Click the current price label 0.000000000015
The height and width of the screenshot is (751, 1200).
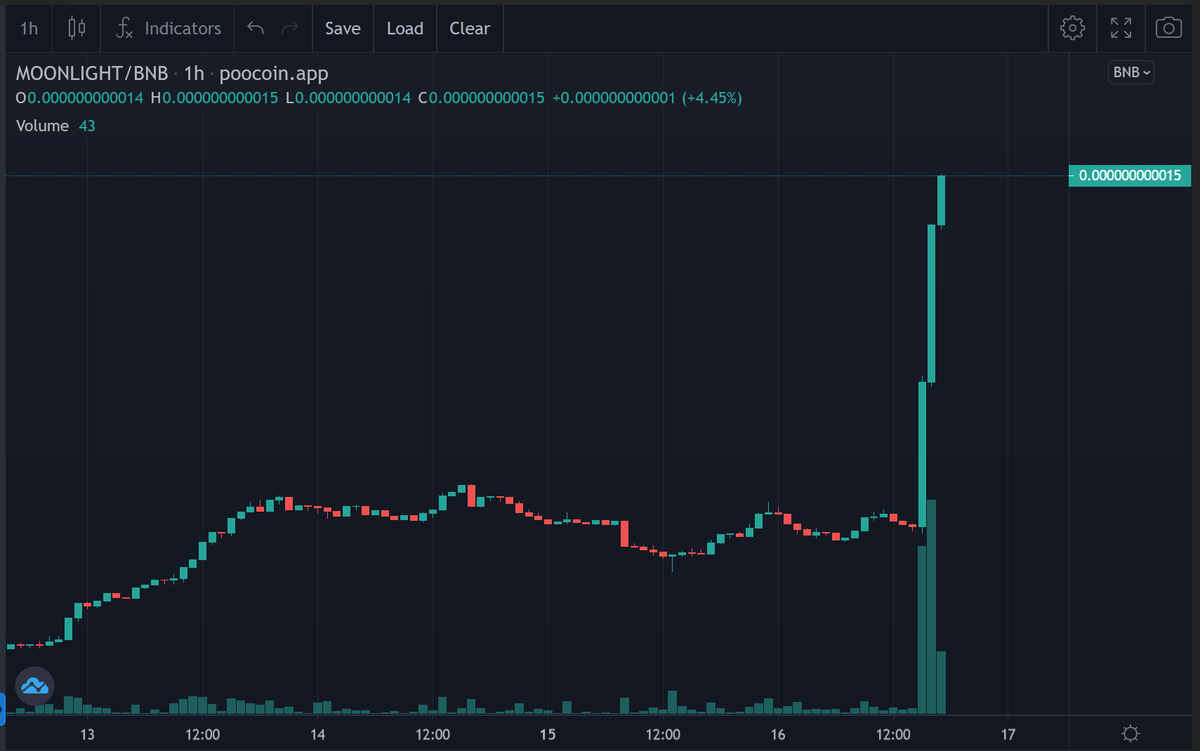click(x=1129, y=175)
